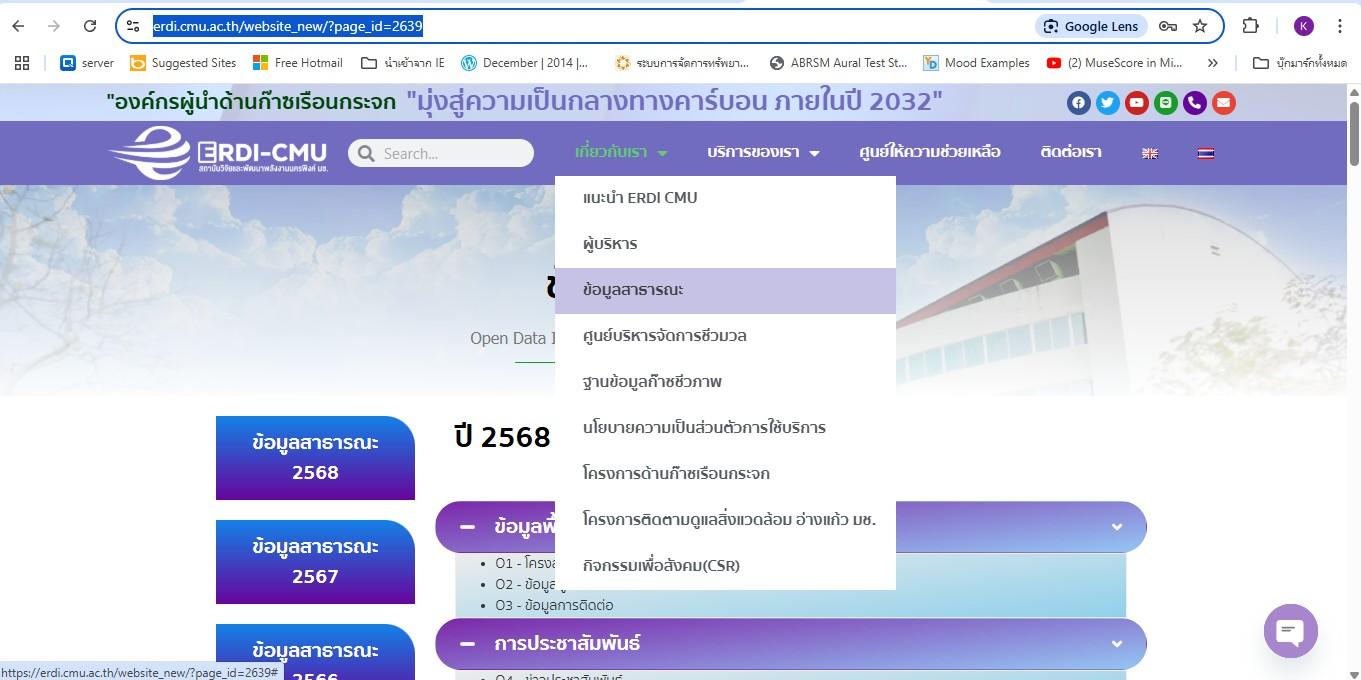The image size is (1361, 680).
Task: Click the purple phone icon
Action: [x=1194, y=103]
